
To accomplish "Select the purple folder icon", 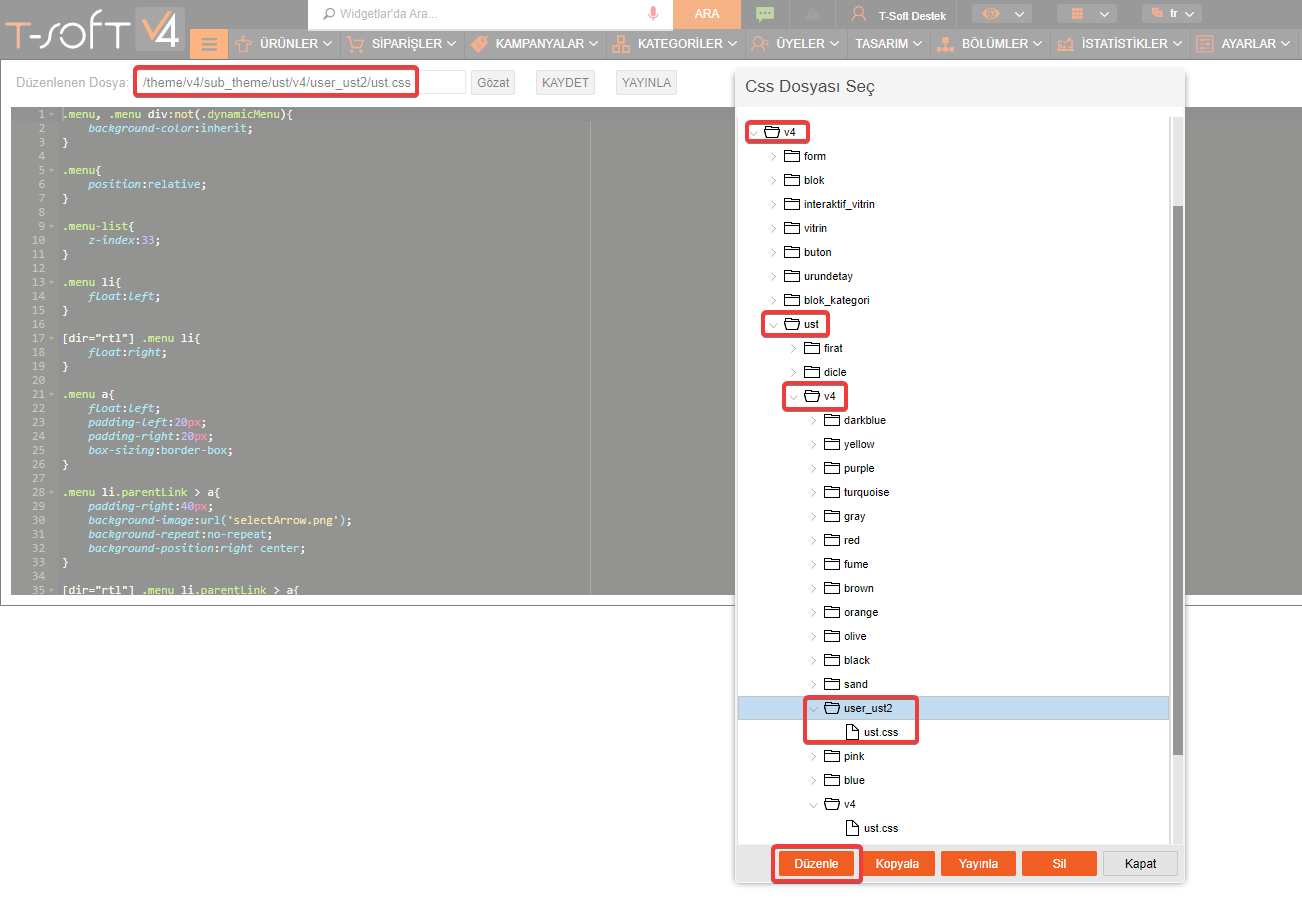I will point(832,468).
